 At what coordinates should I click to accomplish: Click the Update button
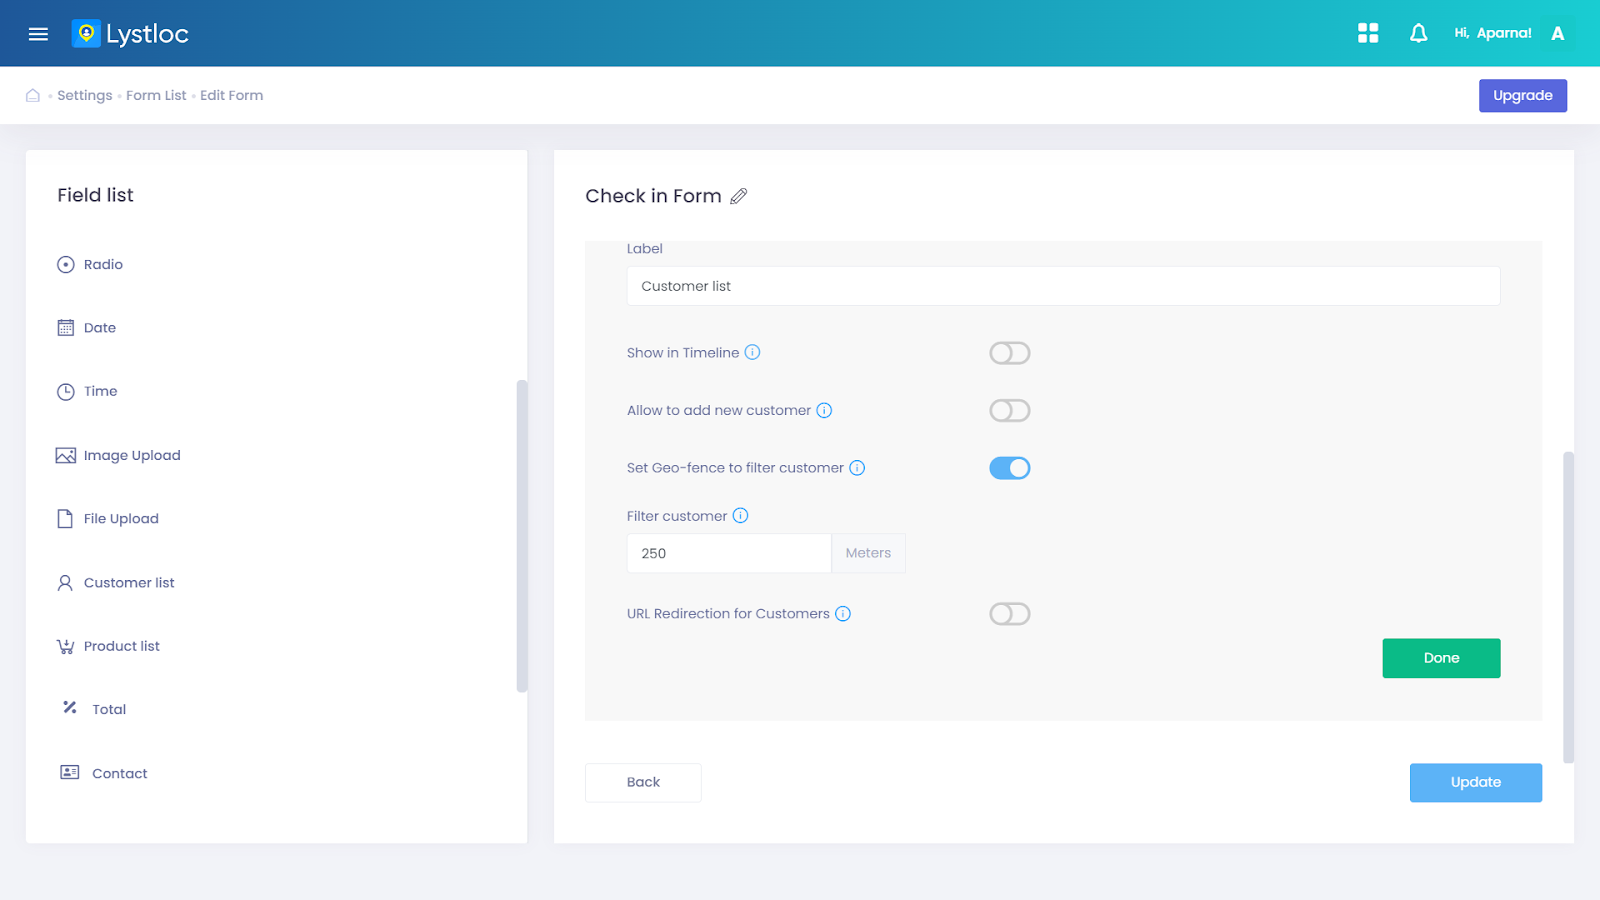coord(1476,783)
